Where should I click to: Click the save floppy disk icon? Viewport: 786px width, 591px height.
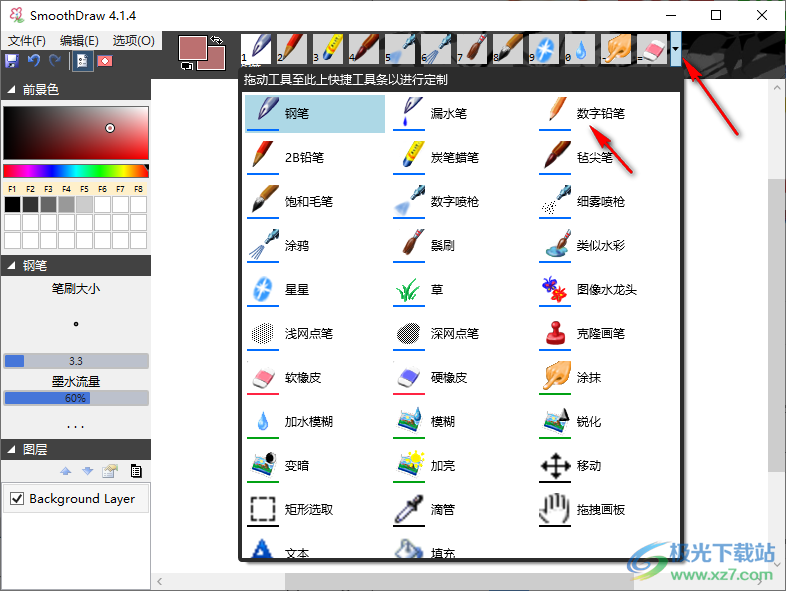click(x=12, y=61)
